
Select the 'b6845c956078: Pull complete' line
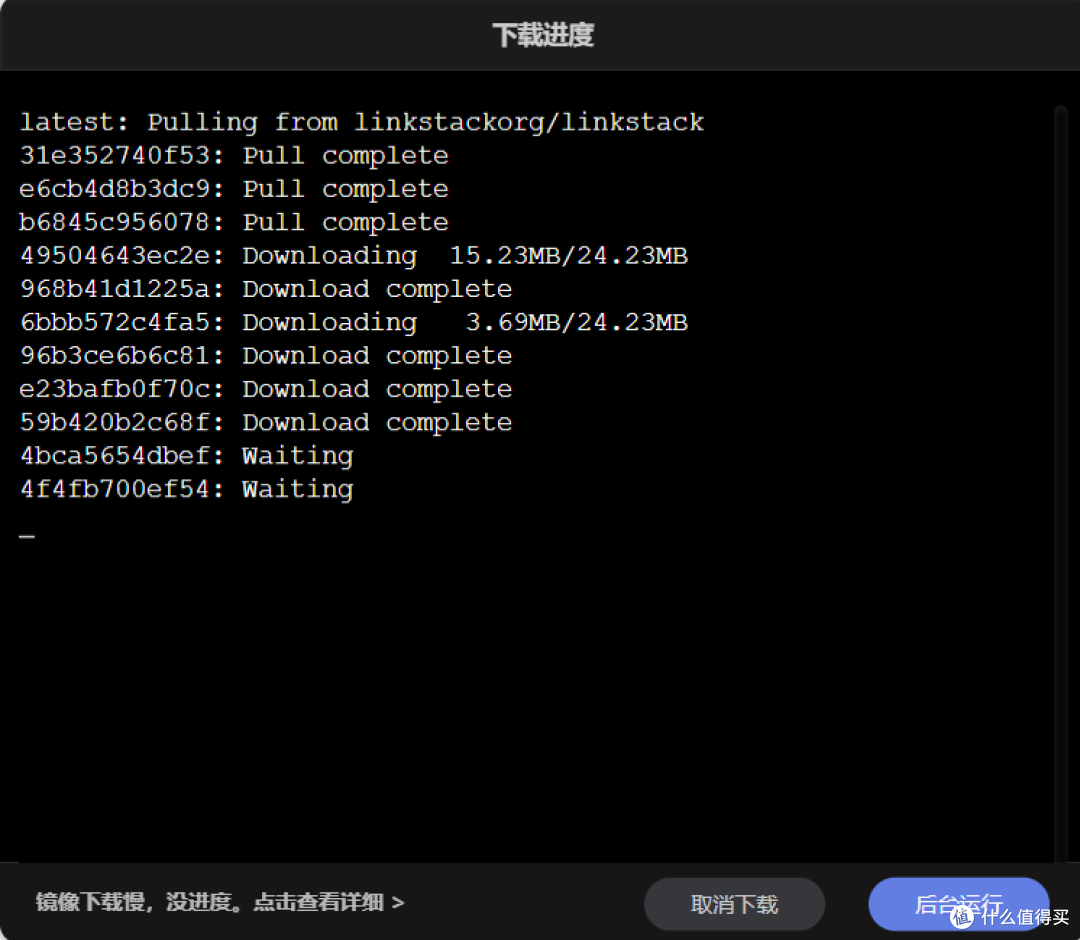(x=234, y=222)
